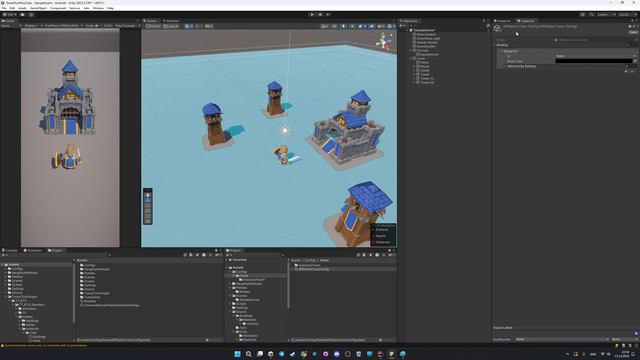Select the Rotate tool in Scene overlay
This screenshot has height=360, width=640.
148,205
